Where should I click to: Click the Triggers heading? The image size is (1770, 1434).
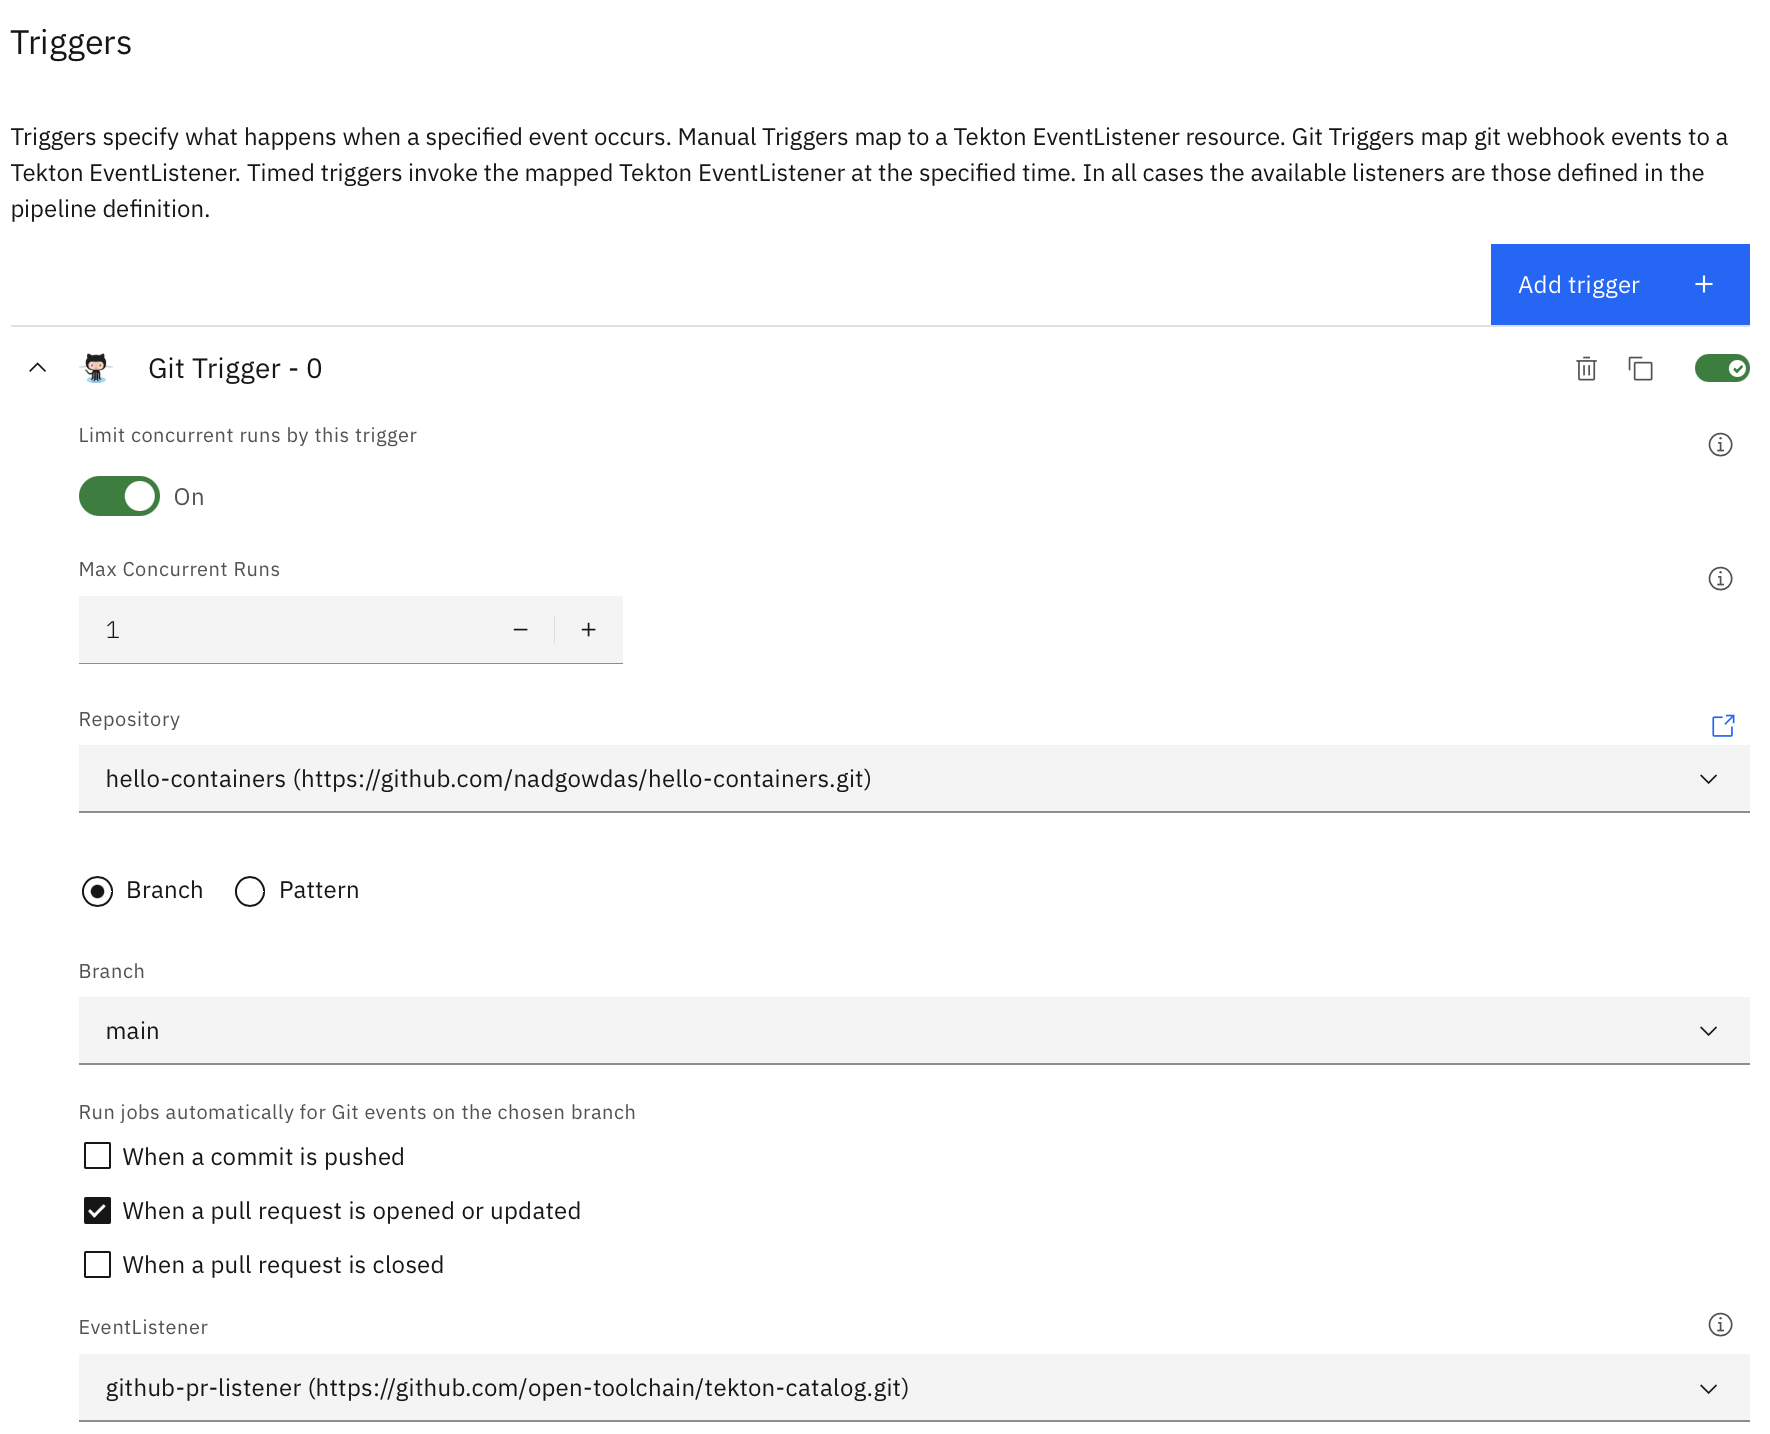(x=71, y=44)
